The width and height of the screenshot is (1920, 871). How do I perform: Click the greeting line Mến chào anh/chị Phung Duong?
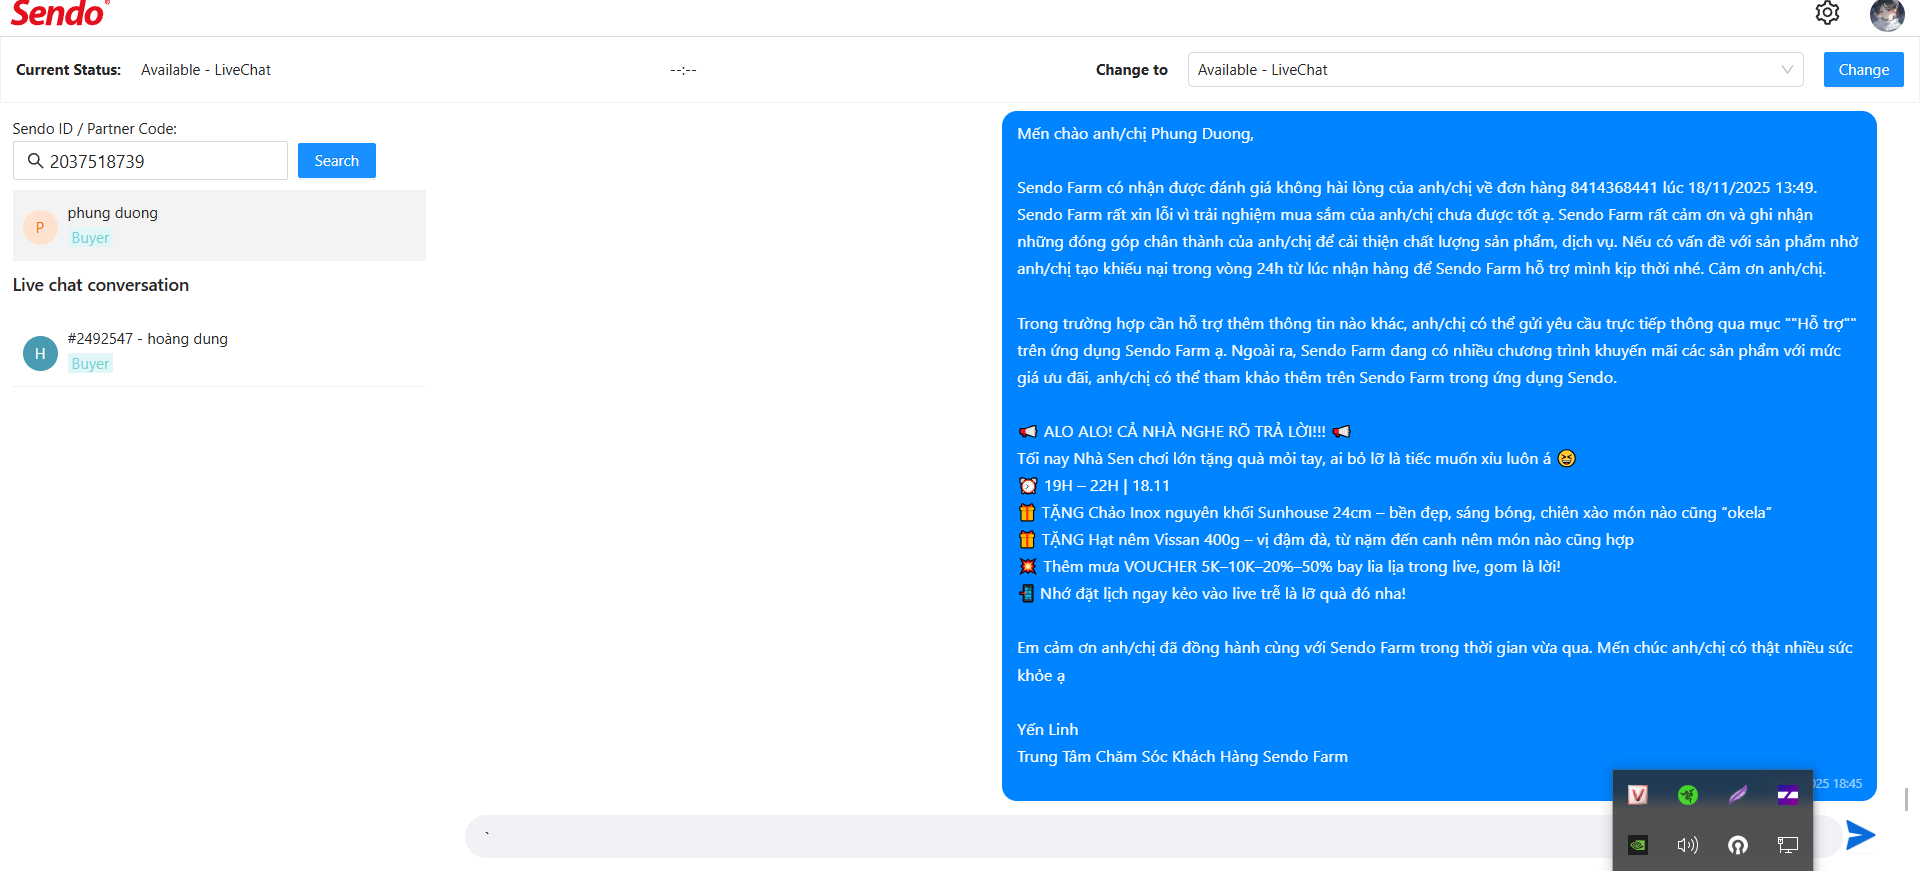click(x=1135, y=134)
